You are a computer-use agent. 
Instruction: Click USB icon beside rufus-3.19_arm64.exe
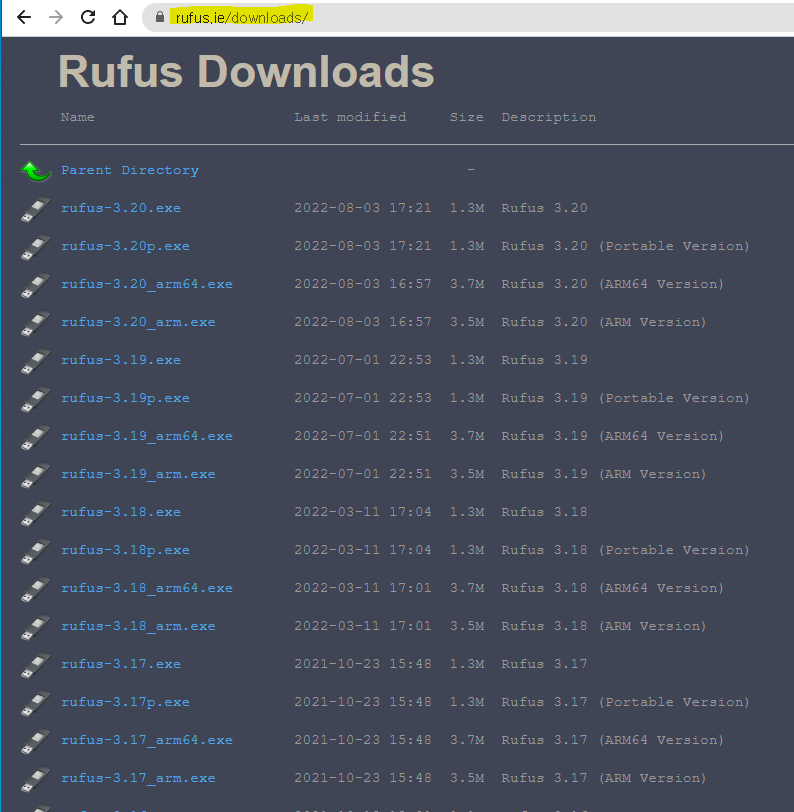35,437
